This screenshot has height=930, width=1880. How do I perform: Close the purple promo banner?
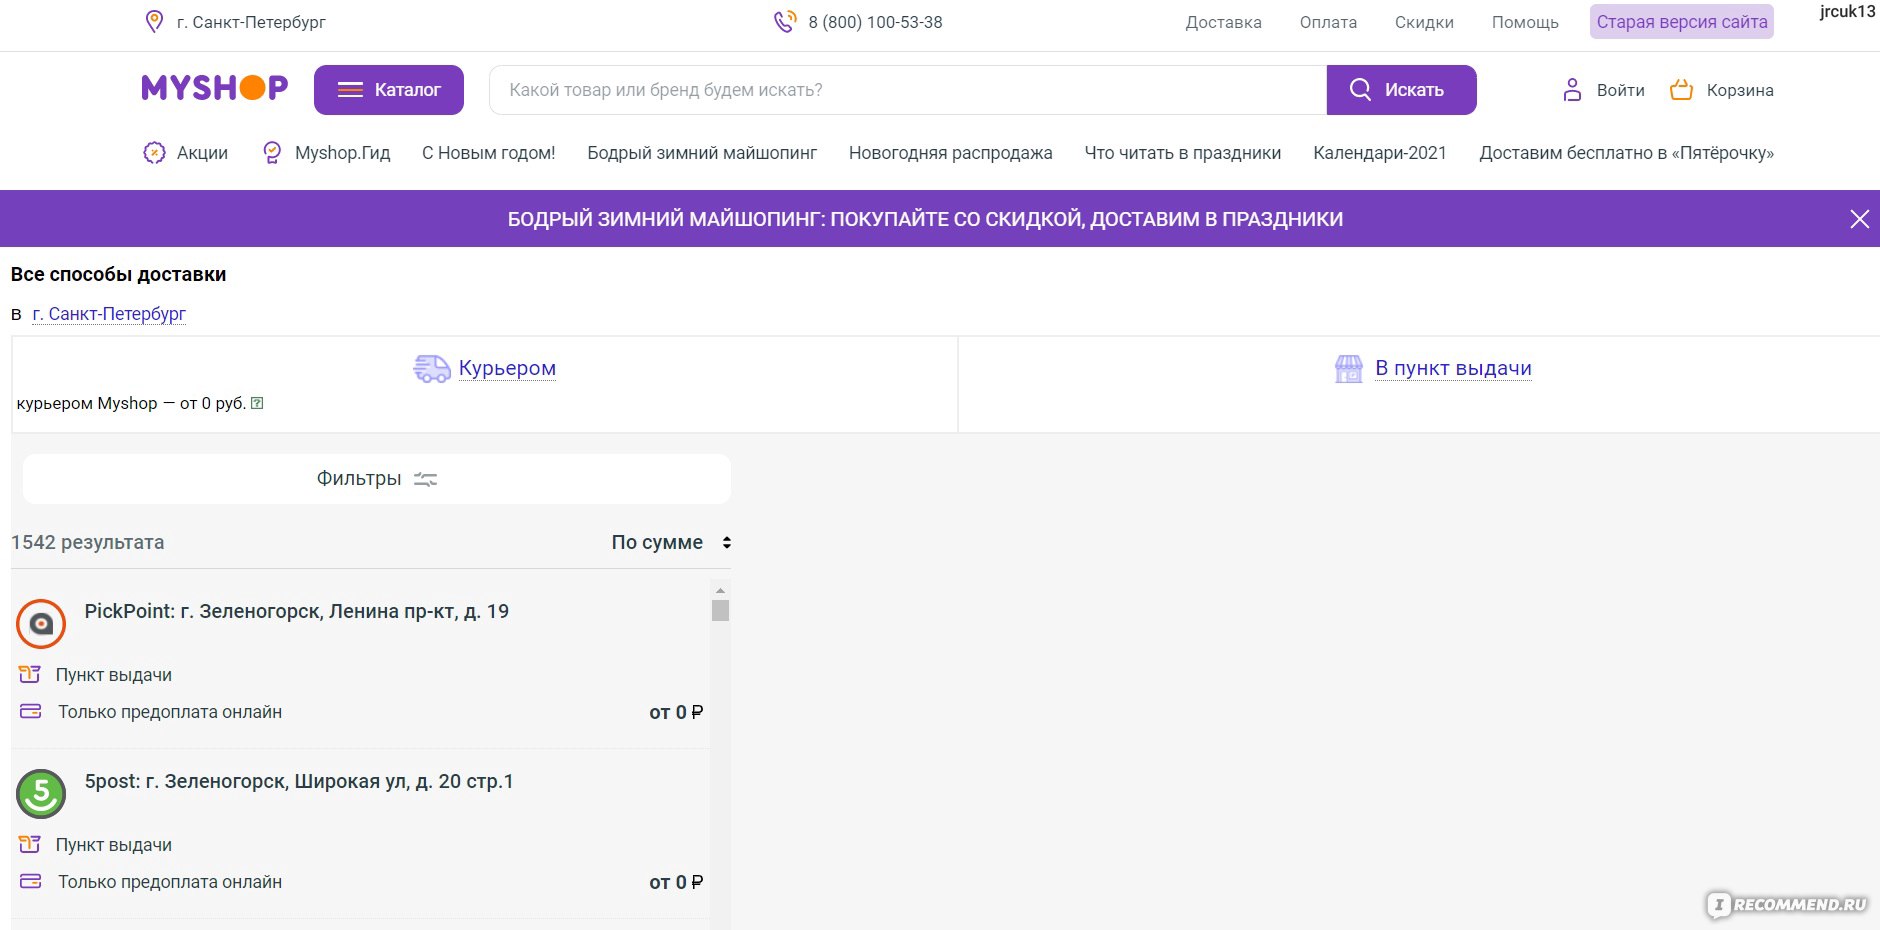pos(1859,219)
